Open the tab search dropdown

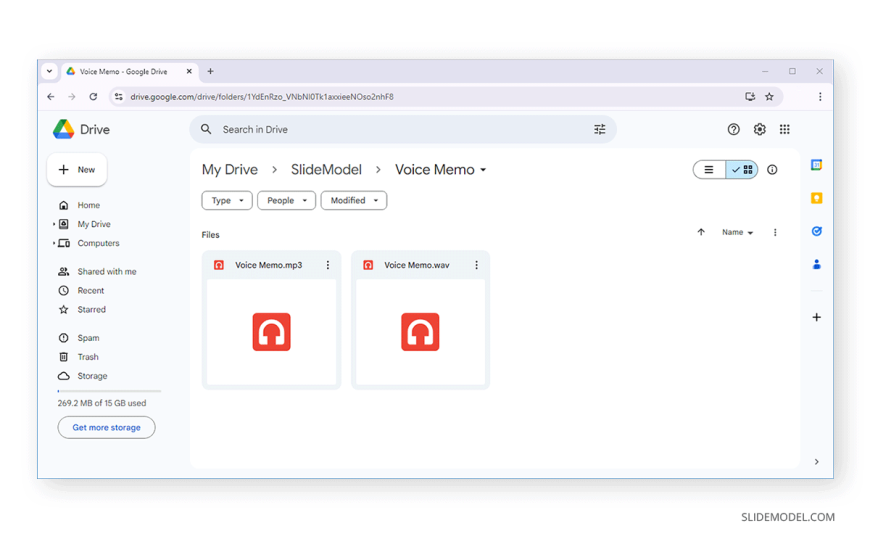pyautogui.click(x=49, y=71)
